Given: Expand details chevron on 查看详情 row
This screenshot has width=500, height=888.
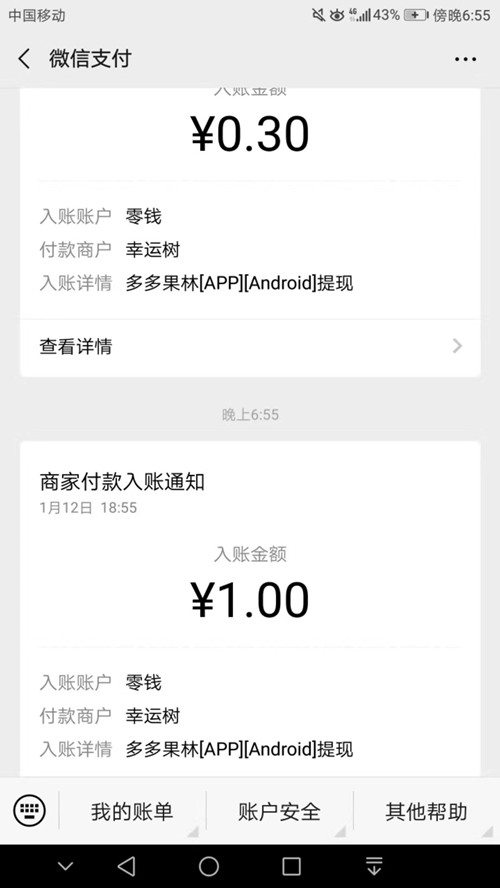Looking at the screenshot, I should (458, 346).
